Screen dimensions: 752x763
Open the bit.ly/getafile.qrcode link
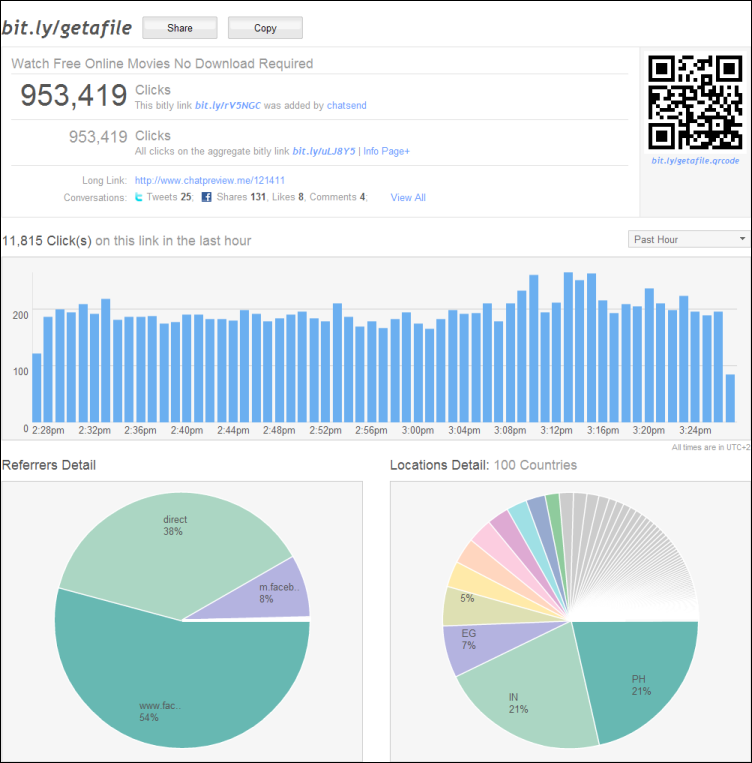[x=695, y=160]
